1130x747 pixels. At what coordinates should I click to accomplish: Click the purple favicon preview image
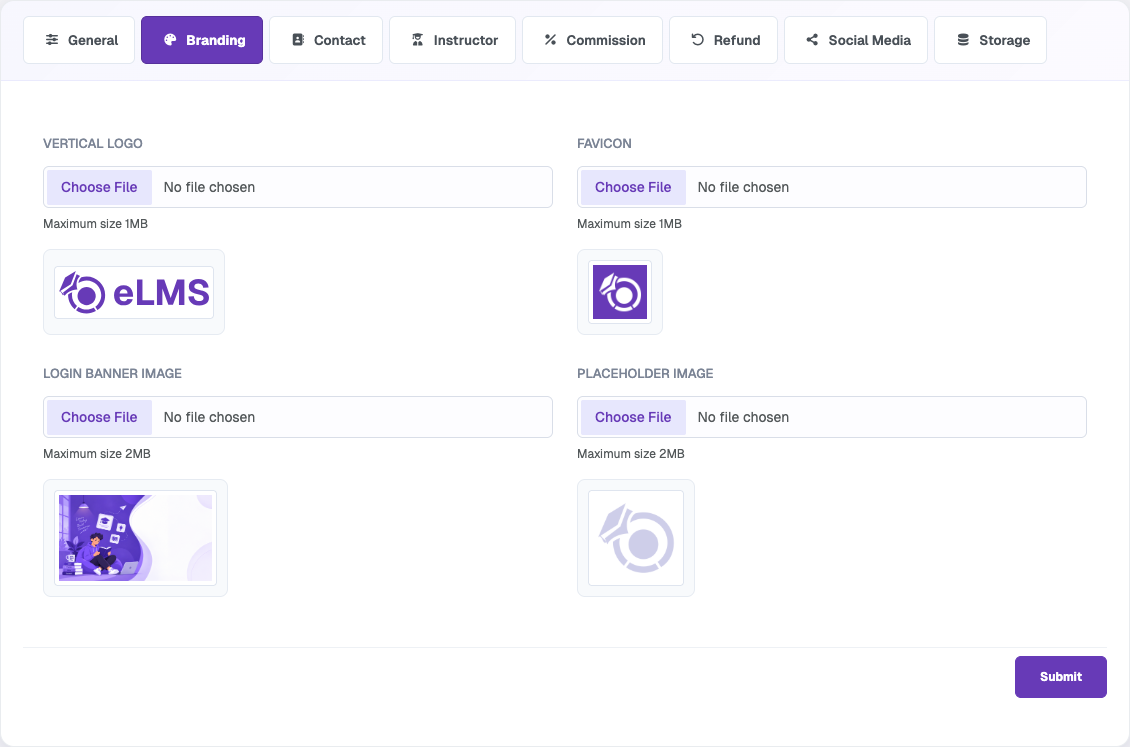[x=620, y=292]
